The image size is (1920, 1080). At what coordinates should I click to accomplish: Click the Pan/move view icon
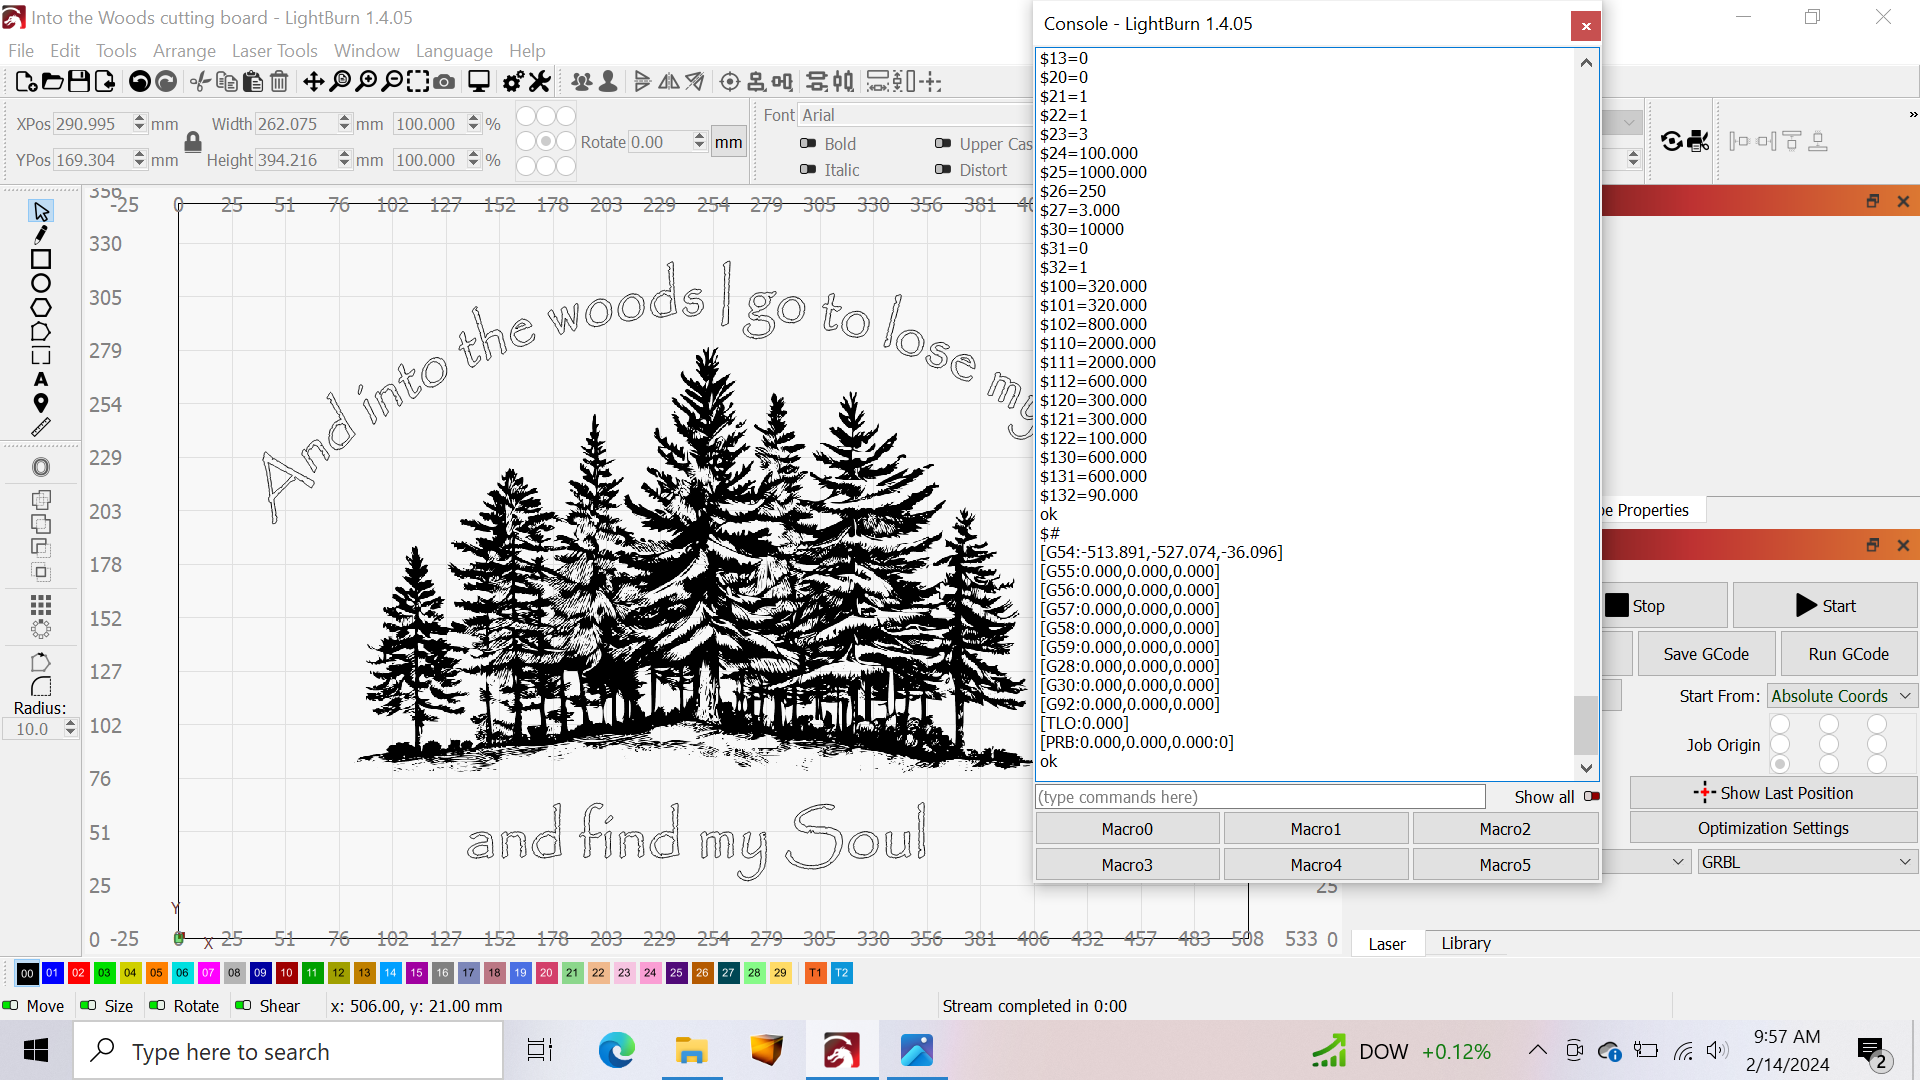(x=314, y=82)
